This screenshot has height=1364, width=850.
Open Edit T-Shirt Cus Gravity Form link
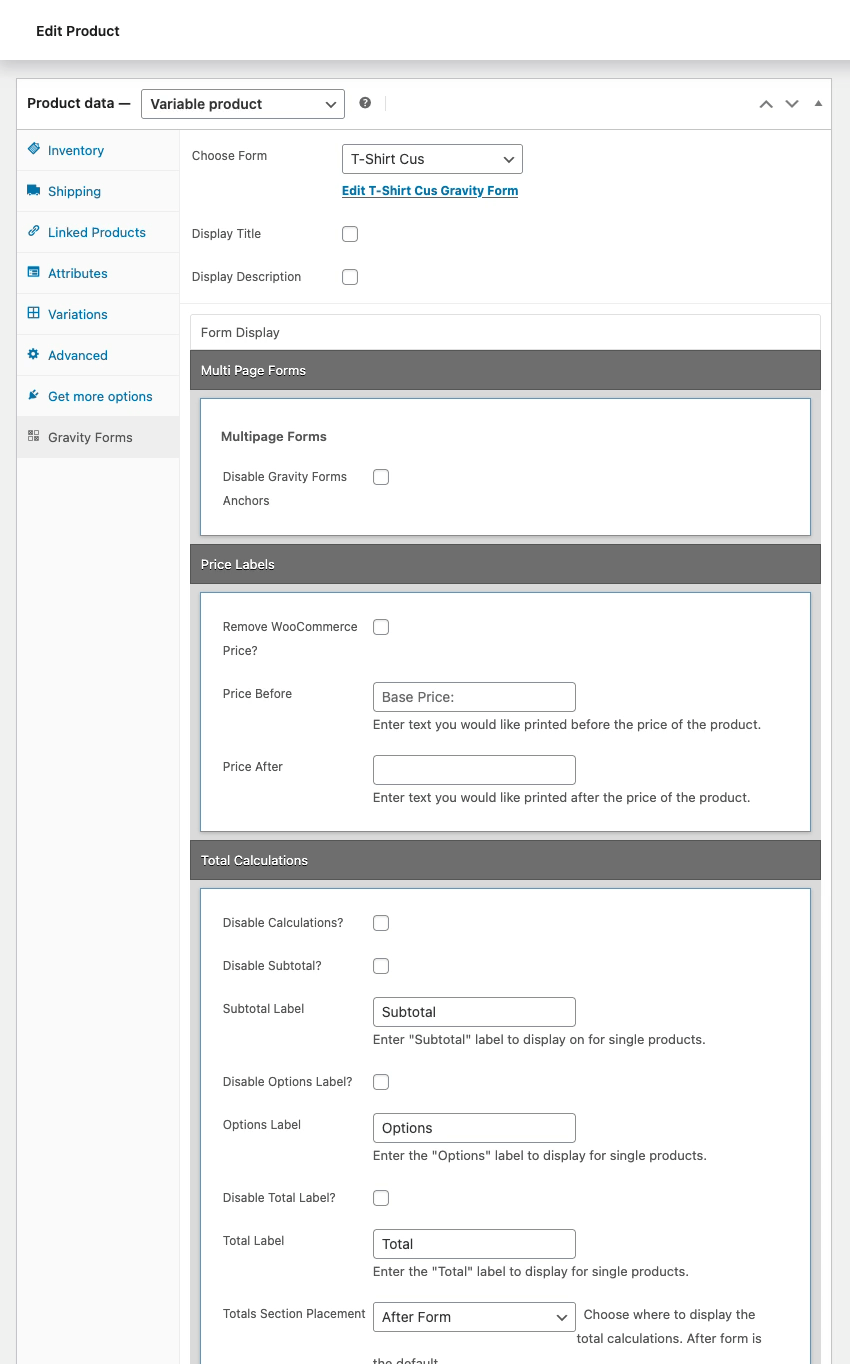[430, 190]
